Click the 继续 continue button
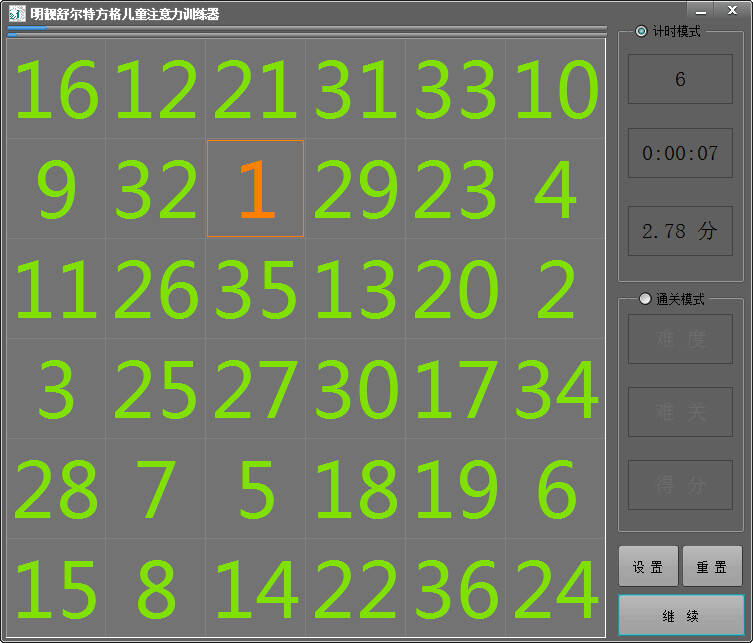 [x=680, y=615]
